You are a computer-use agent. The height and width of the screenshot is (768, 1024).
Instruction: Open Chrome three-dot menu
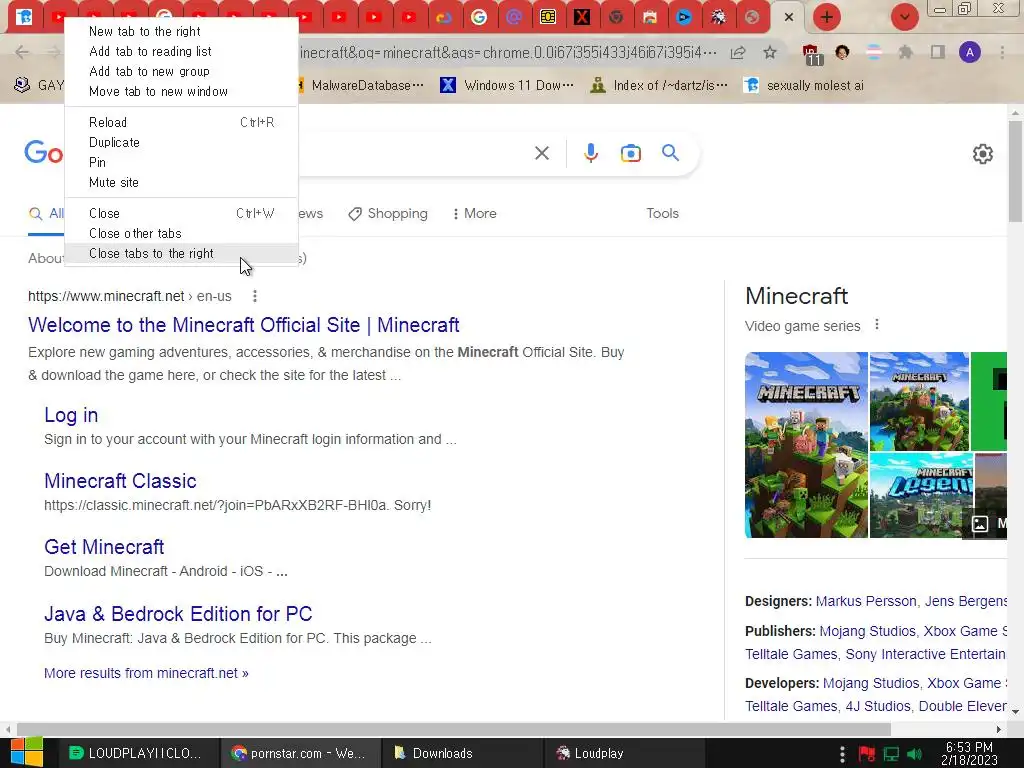pos(1002,52)
